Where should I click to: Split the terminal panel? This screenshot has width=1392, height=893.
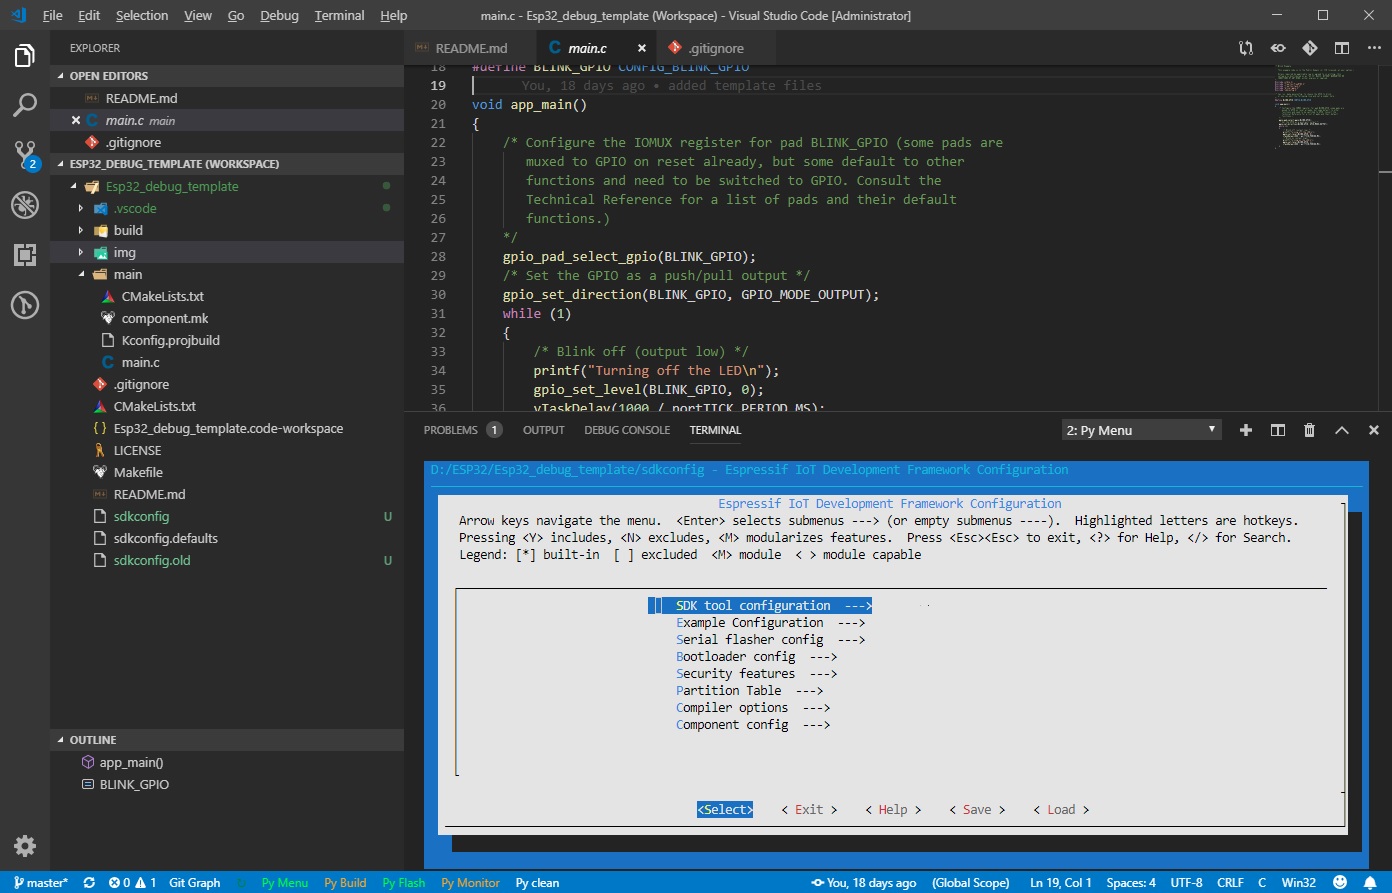1278,430
